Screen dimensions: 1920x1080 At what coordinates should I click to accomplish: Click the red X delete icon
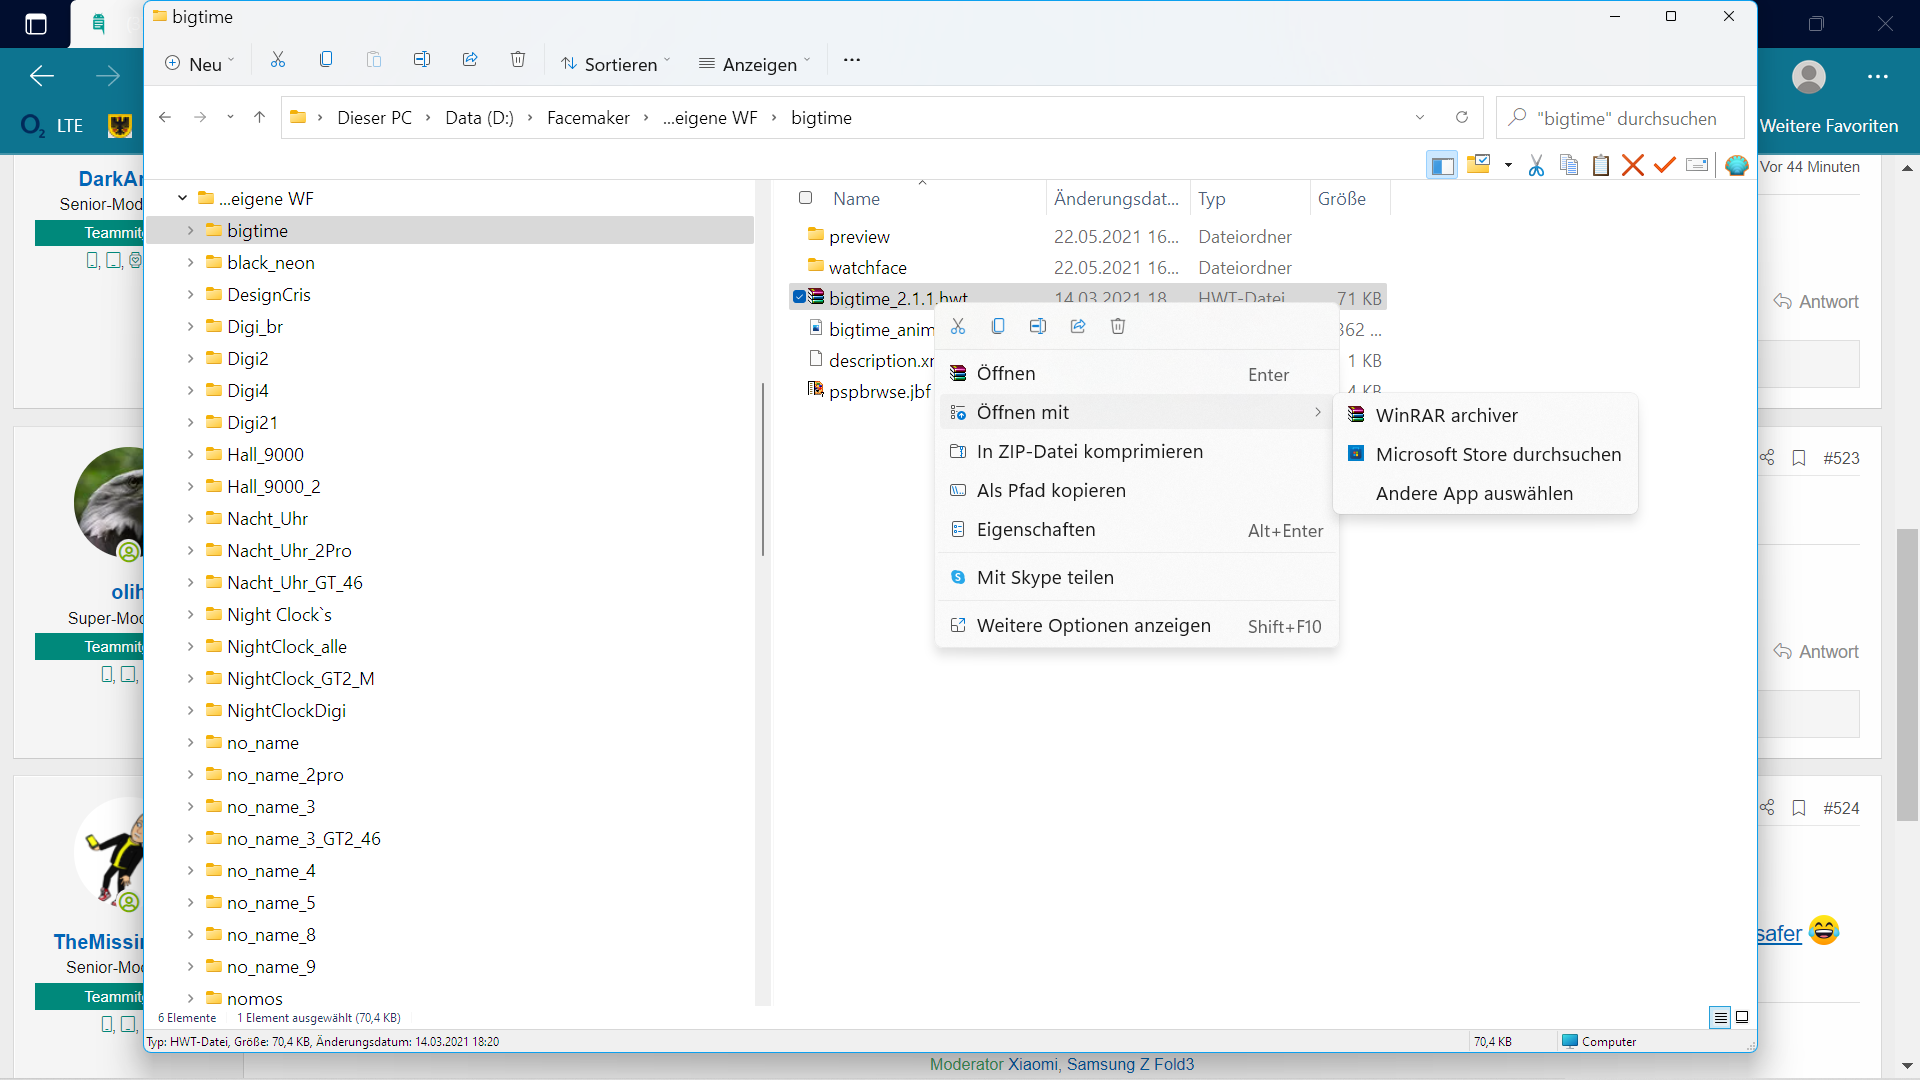(1633, 165)
